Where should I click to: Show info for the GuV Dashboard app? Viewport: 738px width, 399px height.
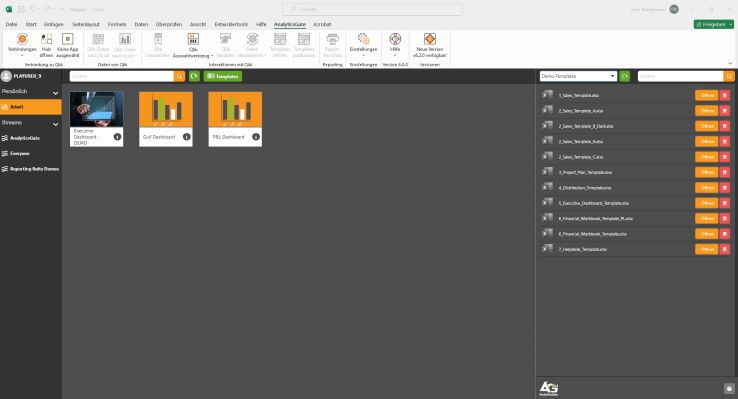[186, 136]
